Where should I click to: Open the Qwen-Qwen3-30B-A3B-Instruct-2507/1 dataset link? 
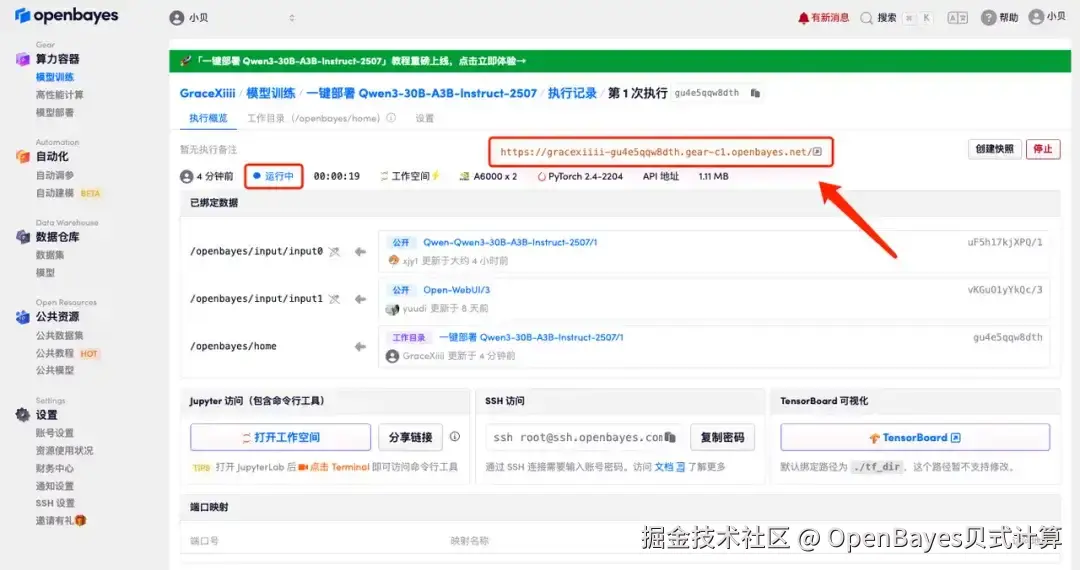coord(510,242)
